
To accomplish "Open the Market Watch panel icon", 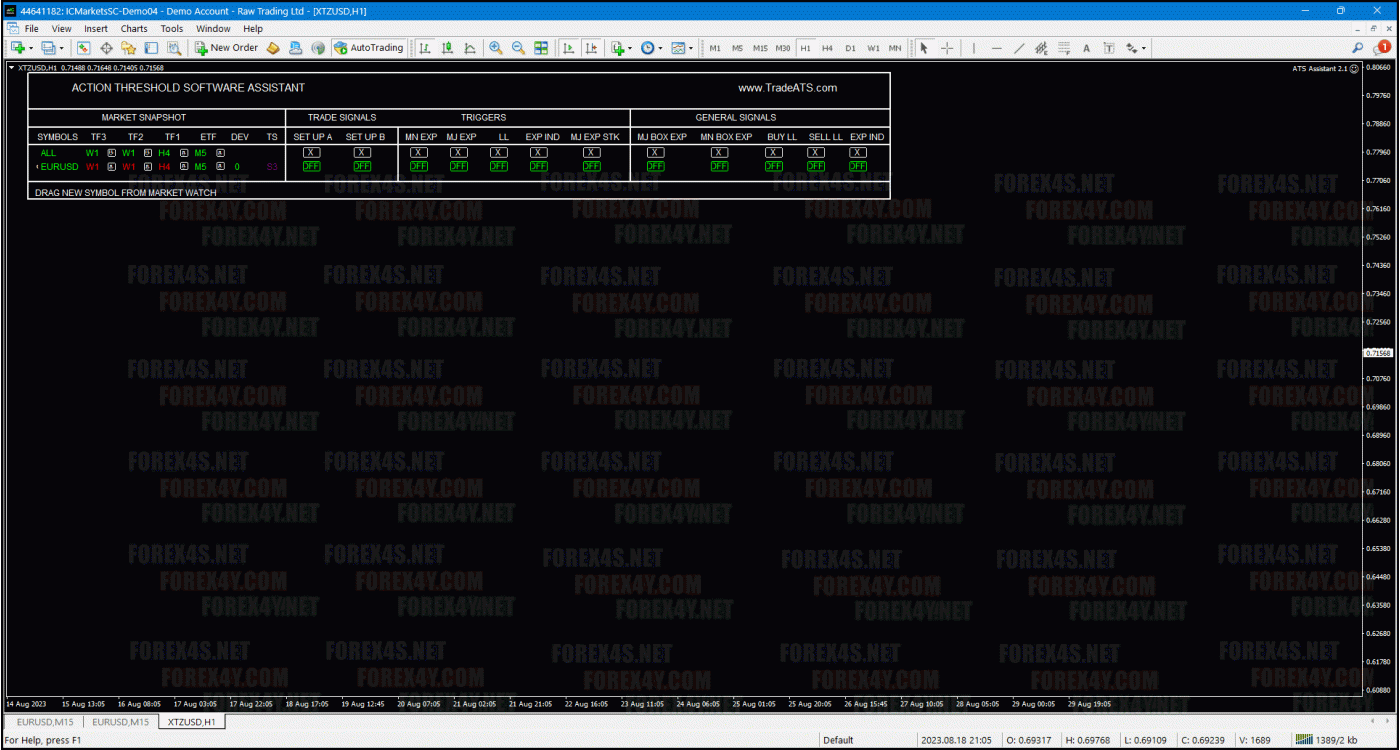I will tap(83, 48).
